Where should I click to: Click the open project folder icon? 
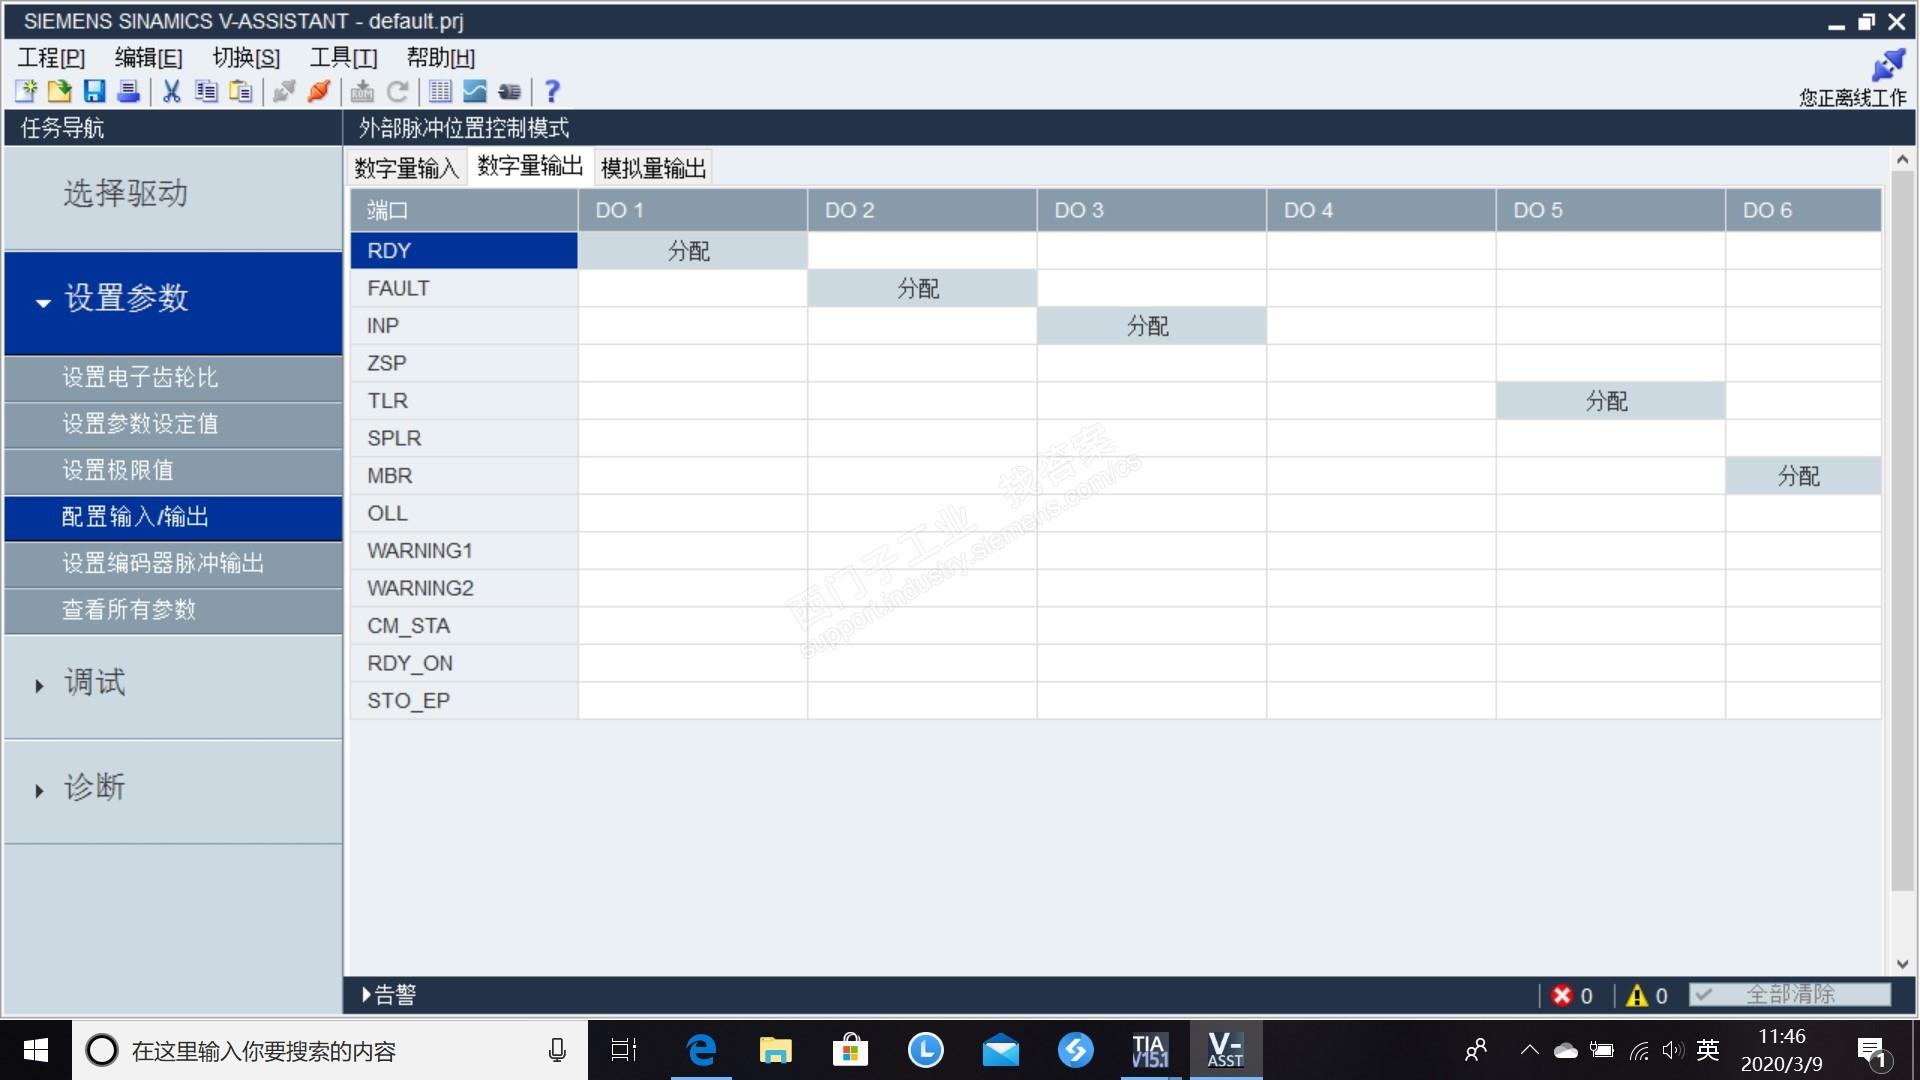(x=60, y=92)
